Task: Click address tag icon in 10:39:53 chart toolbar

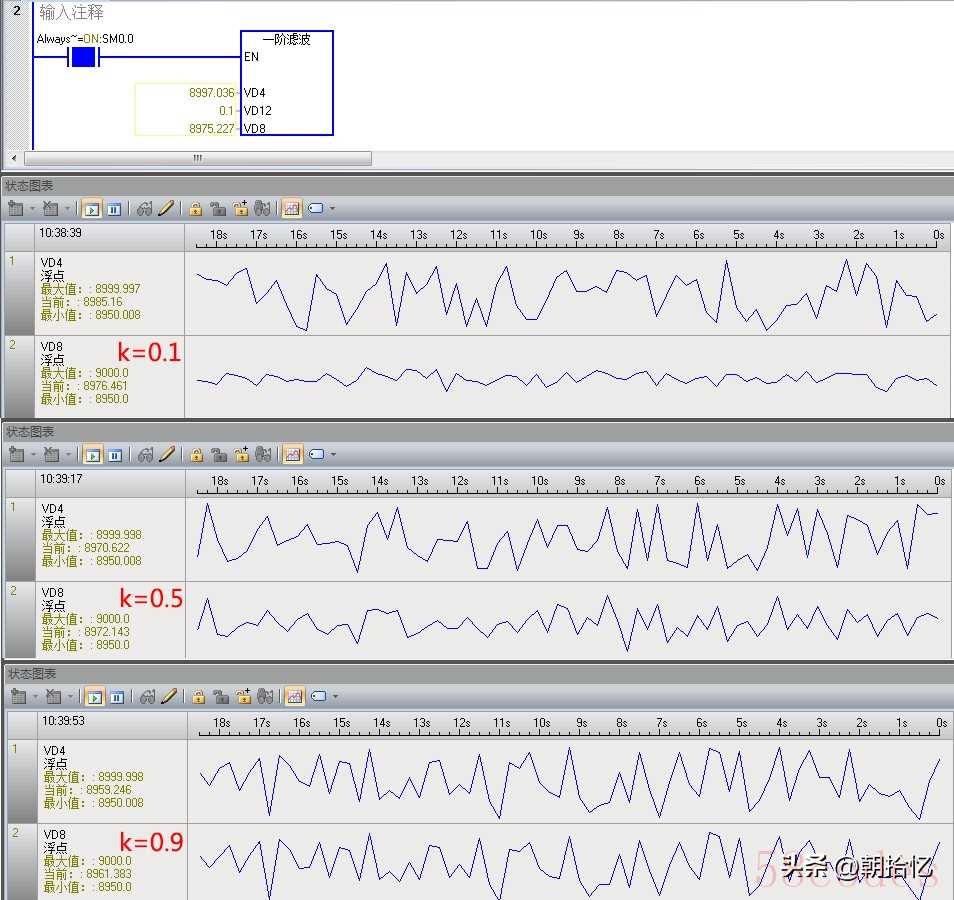Action: click(x=319, y=696)
